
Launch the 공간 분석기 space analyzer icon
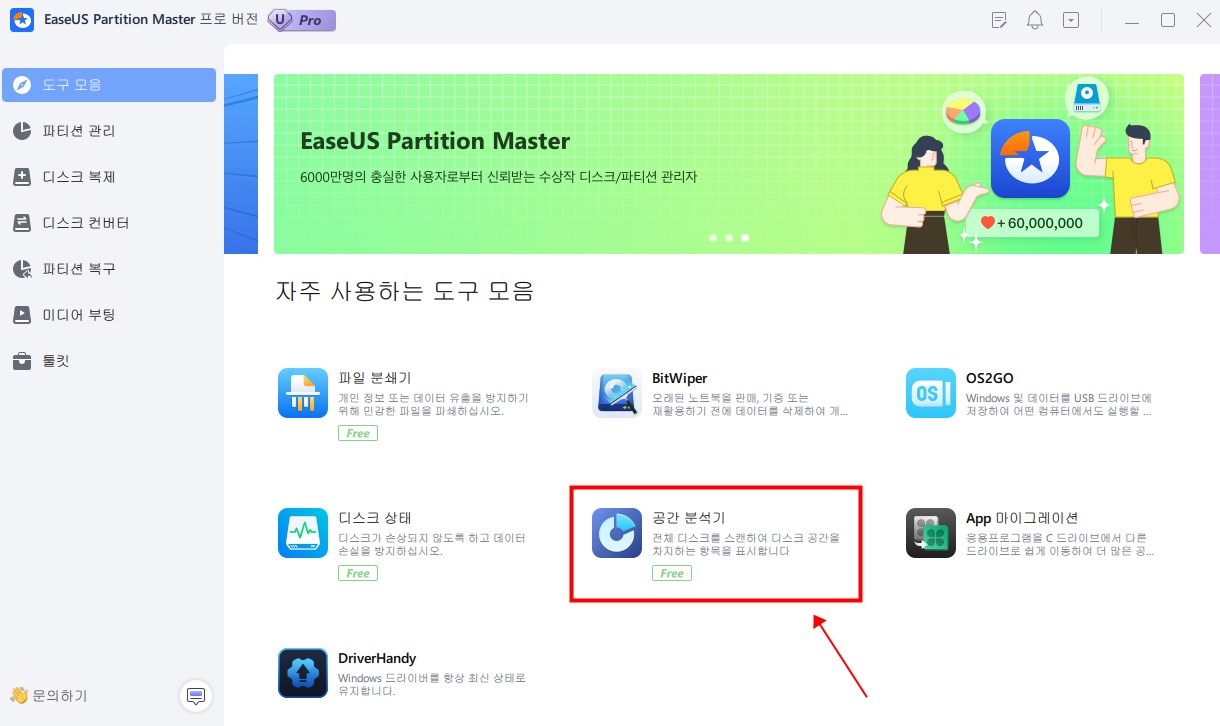pos(617,533)
